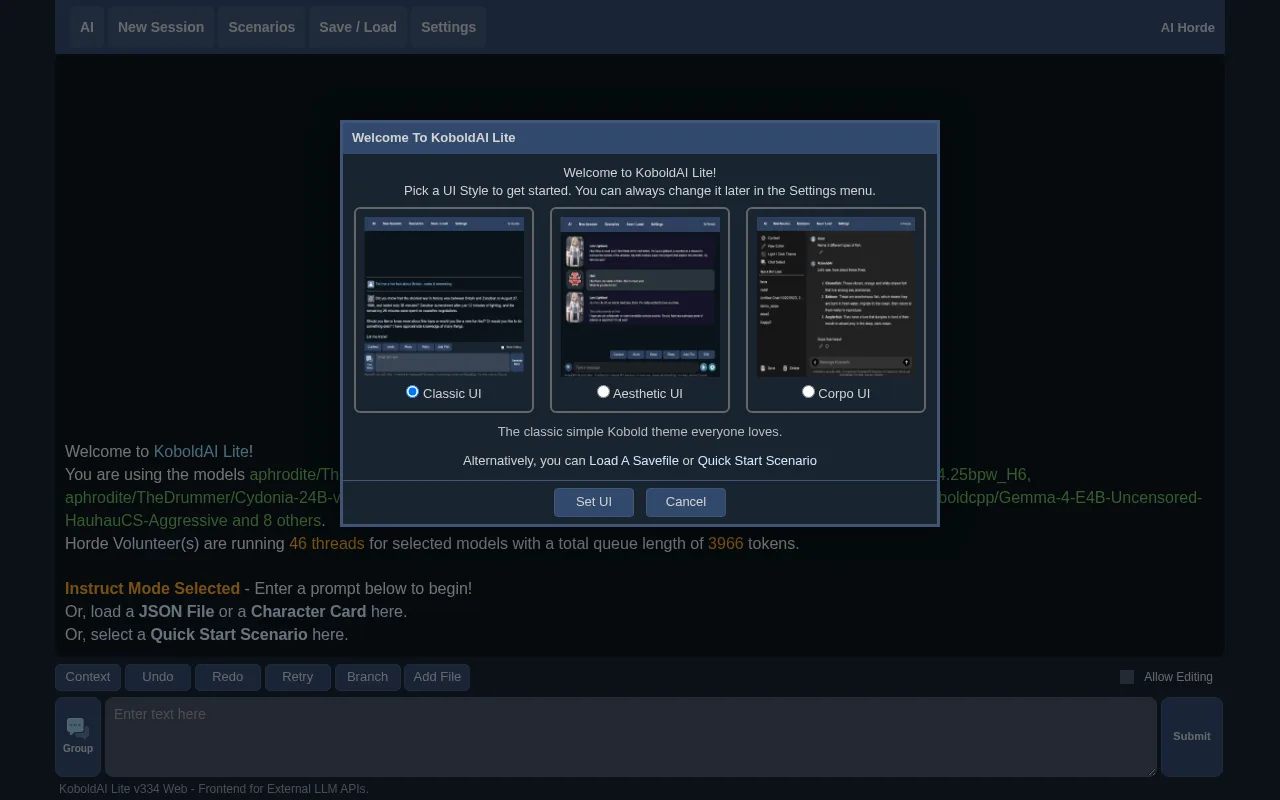The image size is (1280, 800).
Task: Click the Add File button
Action: pyautogui.click(x=438, y=677)
